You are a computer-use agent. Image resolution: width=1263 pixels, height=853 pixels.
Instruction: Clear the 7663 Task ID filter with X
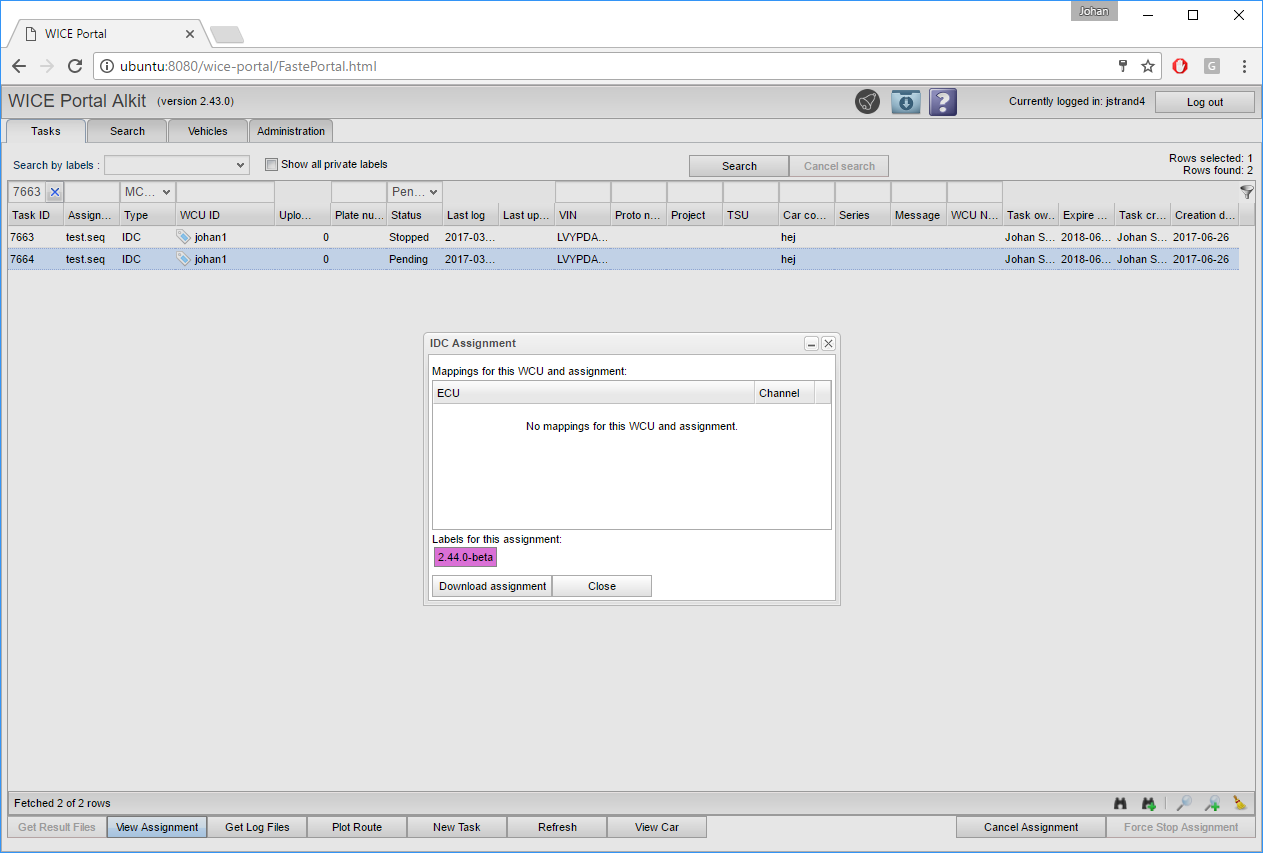(55, 192)
